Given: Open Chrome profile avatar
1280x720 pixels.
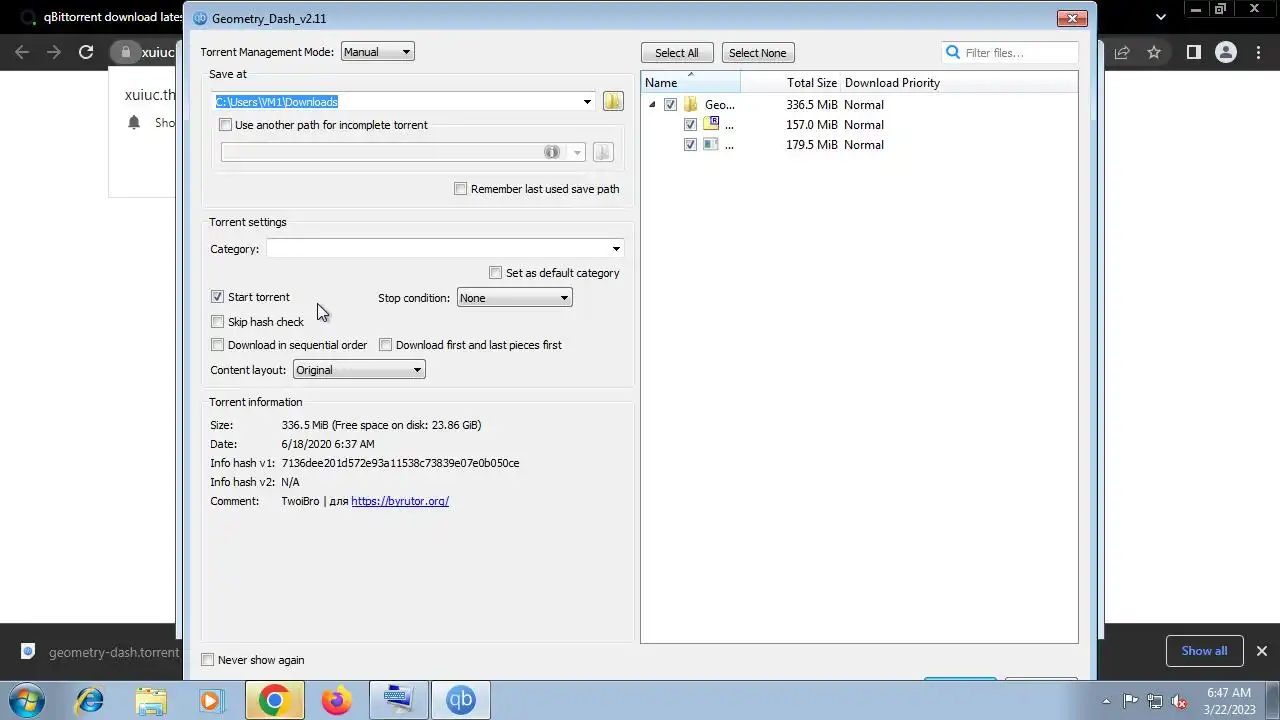Looking at the screenshot, I should pyautogui.click(x=1225, y=52).
